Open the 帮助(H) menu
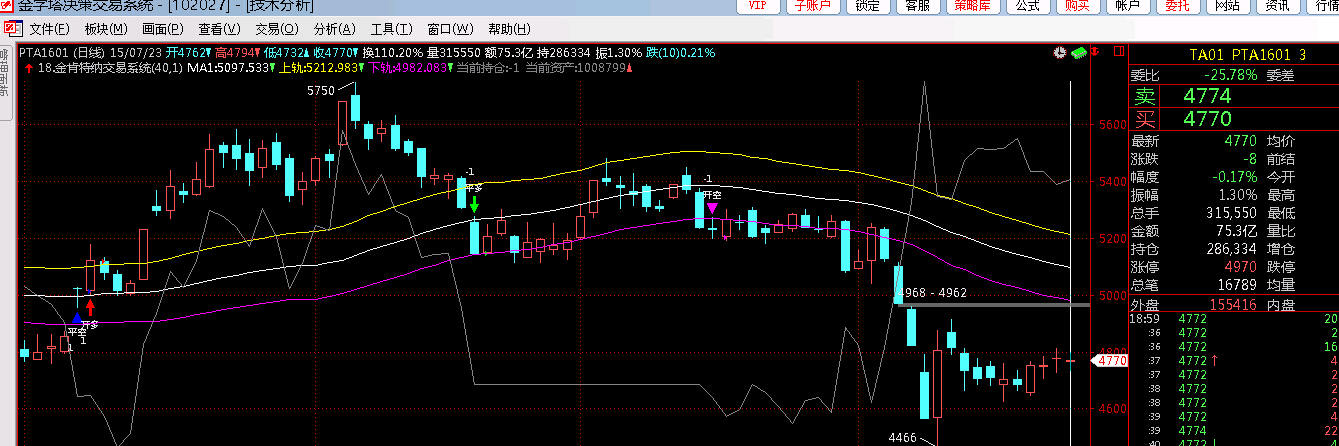This screenshot has width=1339, height=446. click(x=510, y=29)
